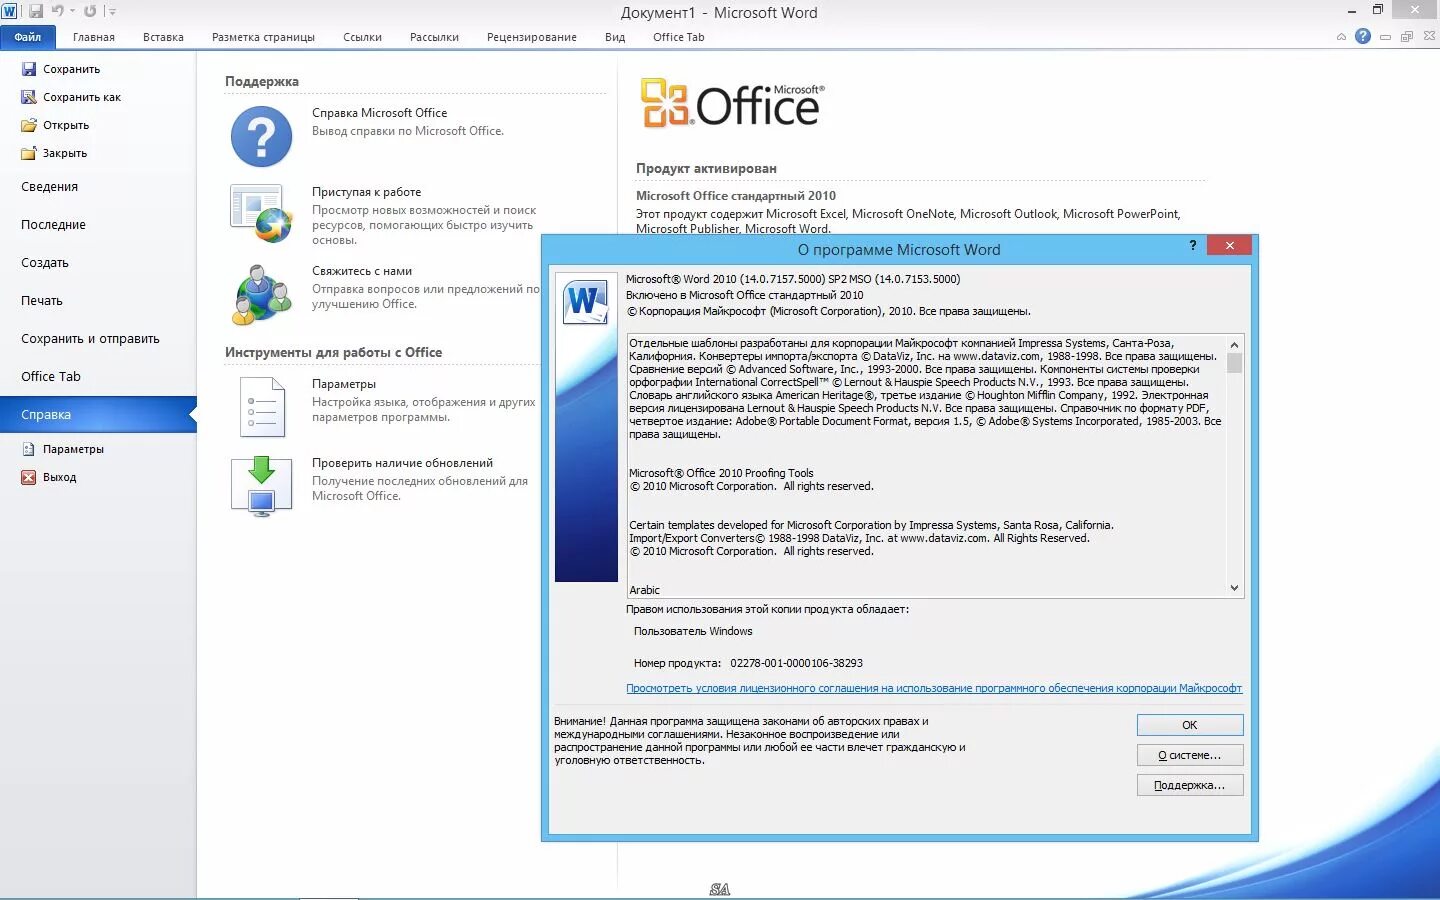Open the Undo history dropdown arrow

pyautogui.click(x=73, y=11)
